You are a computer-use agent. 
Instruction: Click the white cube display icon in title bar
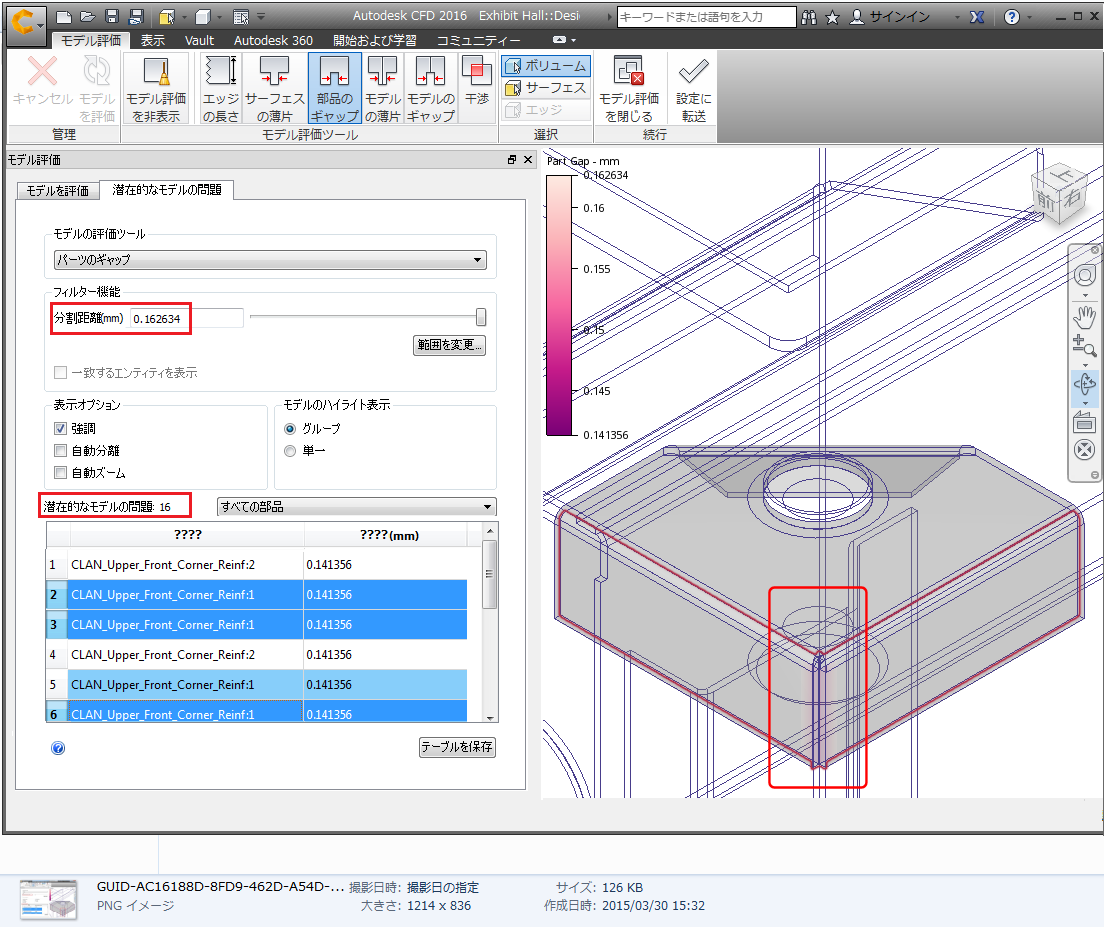point(203,17)
